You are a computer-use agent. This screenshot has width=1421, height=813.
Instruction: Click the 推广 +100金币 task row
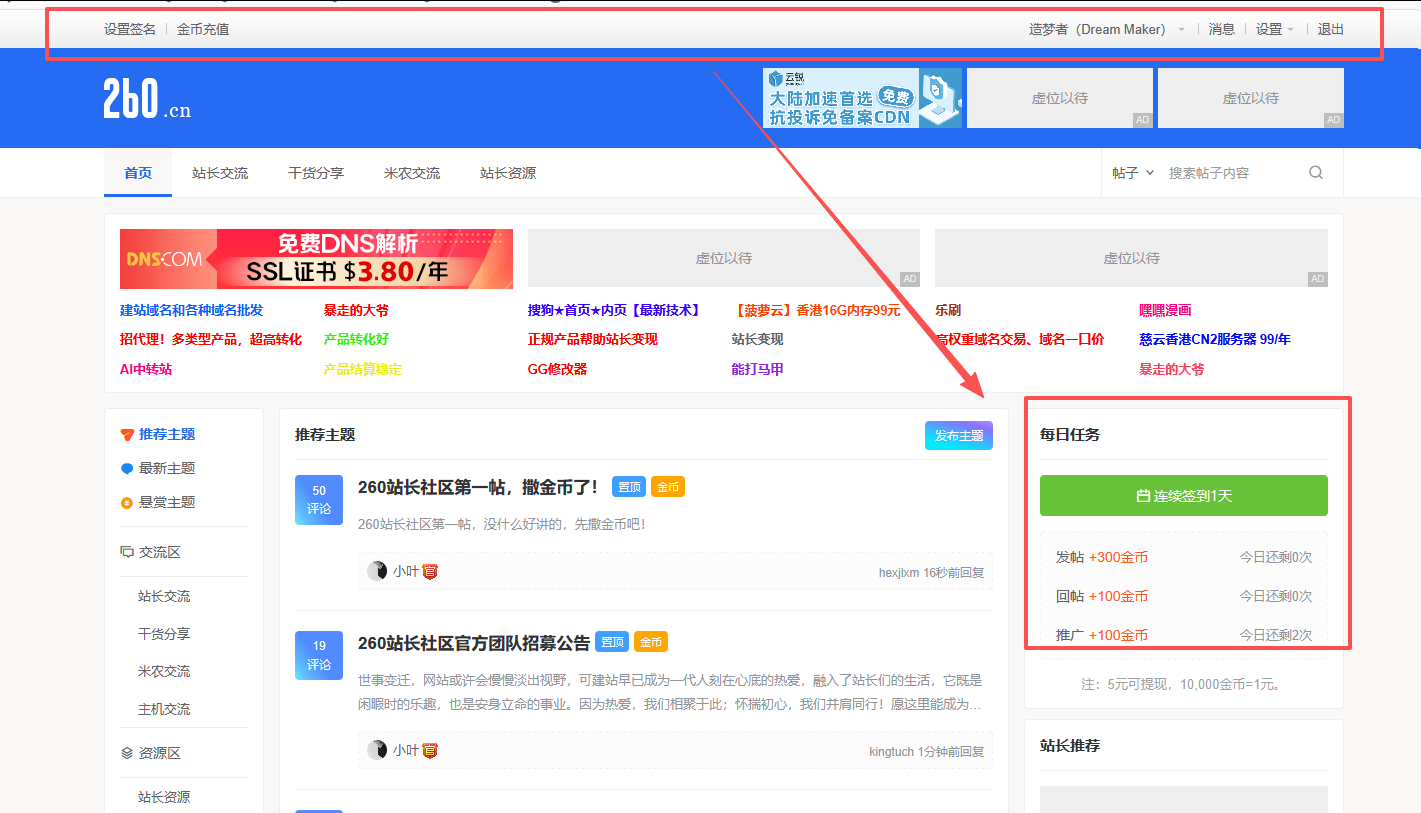1184,635
